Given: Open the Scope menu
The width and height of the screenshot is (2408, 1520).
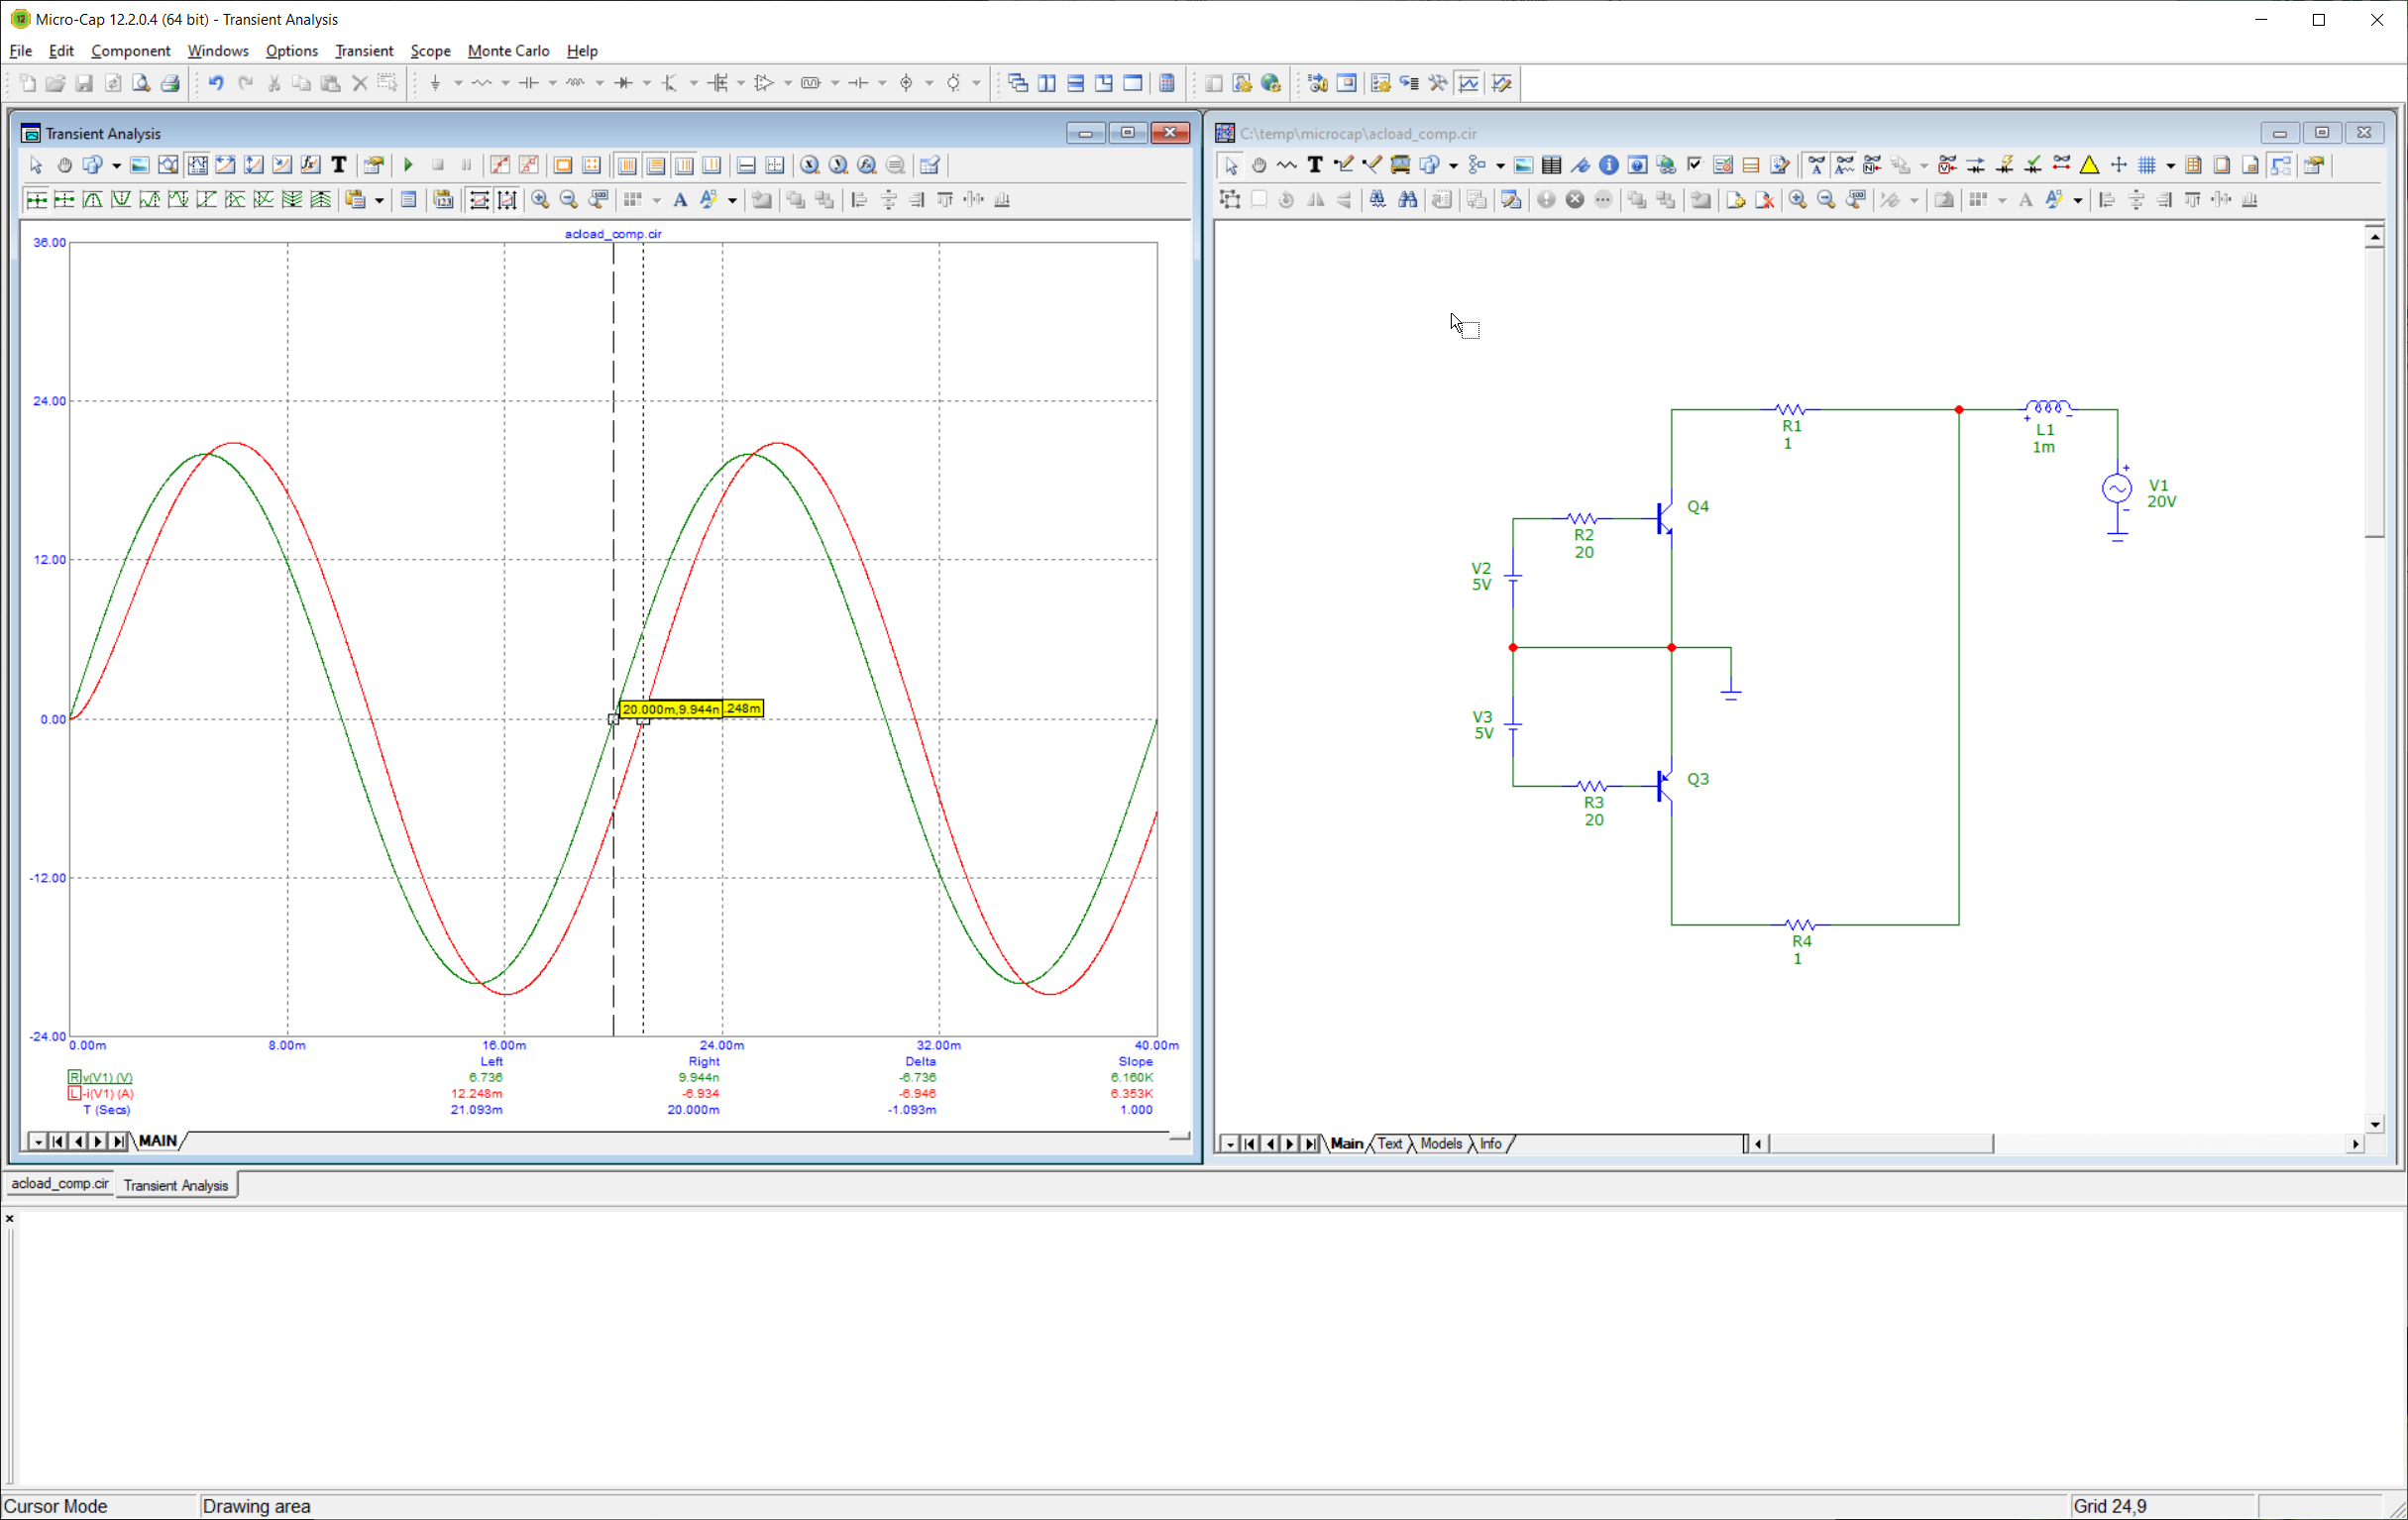Looking at the screenshot, I should coord(430,51).
